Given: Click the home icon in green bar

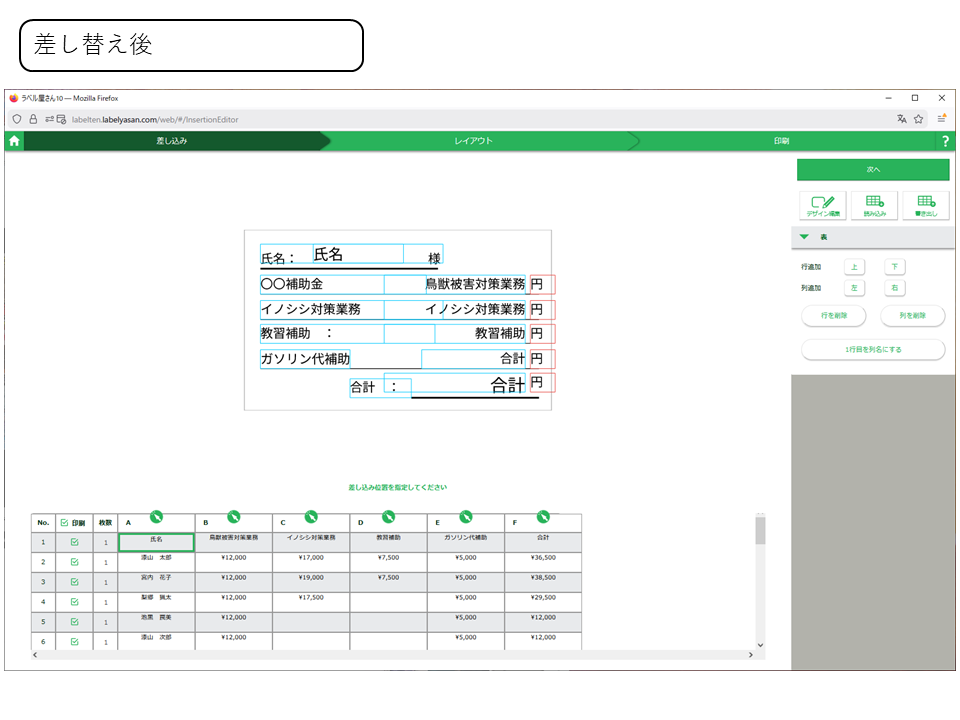Looking at the screenshot, I should click(14, 141).
